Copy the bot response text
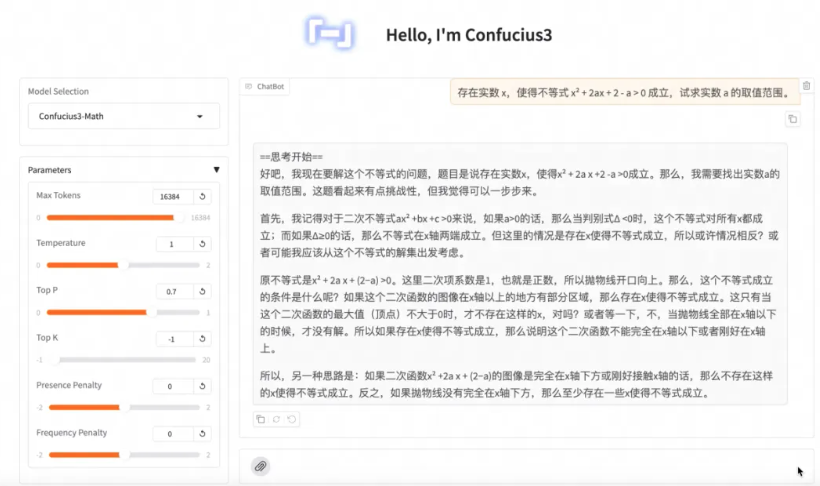The image size is (820, 486). [260, 419]
